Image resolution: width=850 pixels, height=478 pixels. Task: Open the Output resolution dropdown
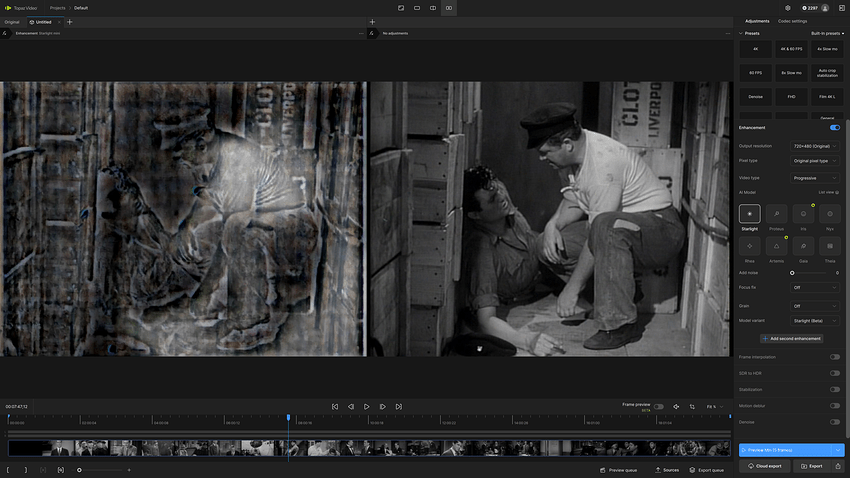(x=815, y=146)
